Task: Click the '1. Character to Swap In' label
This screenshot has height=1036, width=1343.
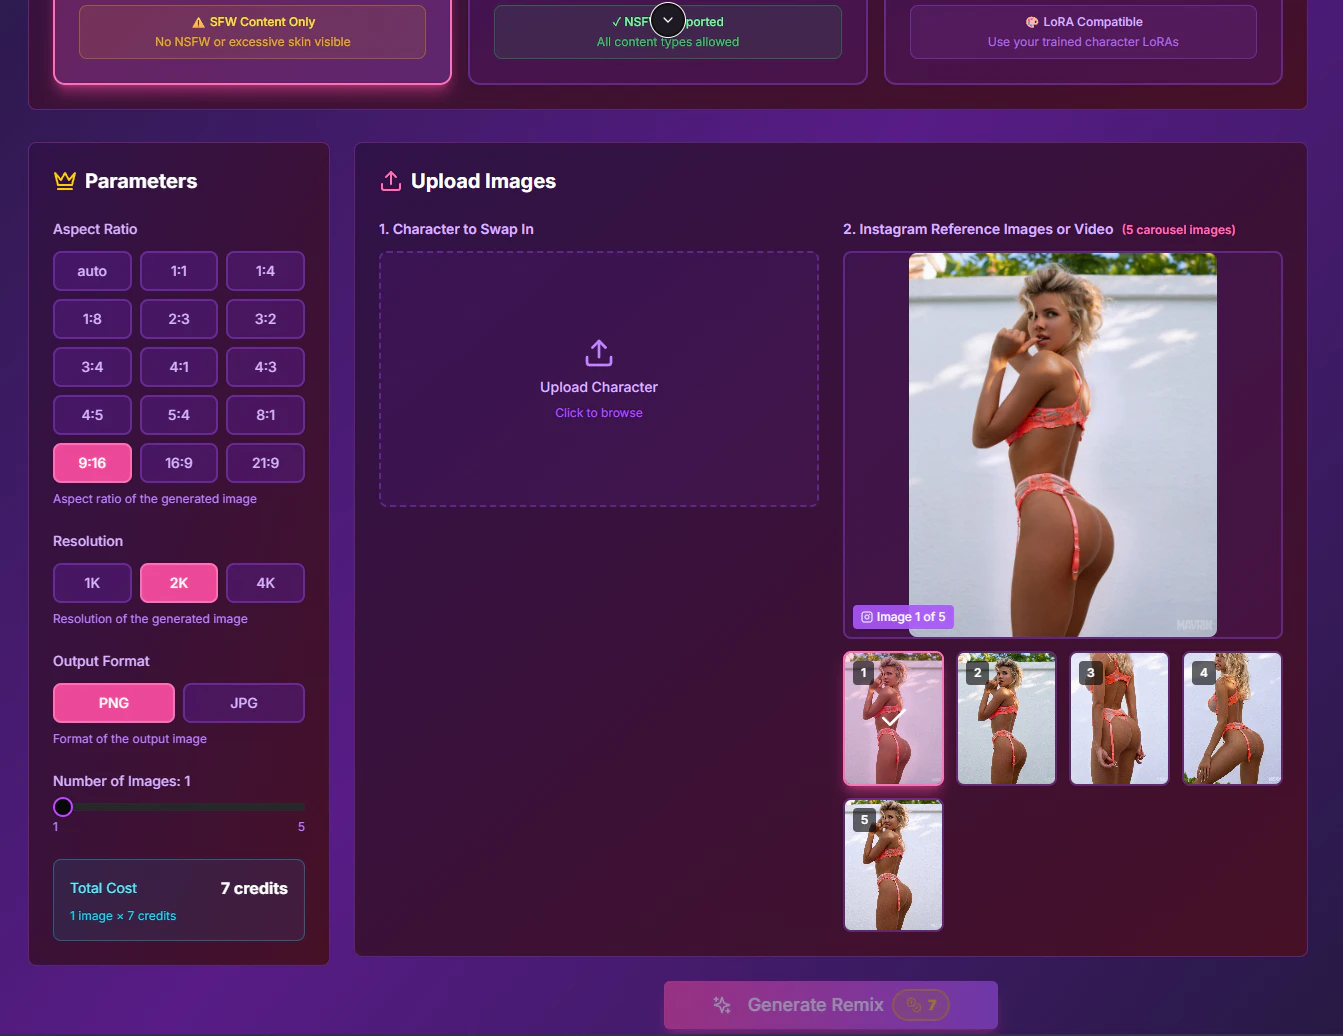Action: point(456,229)
